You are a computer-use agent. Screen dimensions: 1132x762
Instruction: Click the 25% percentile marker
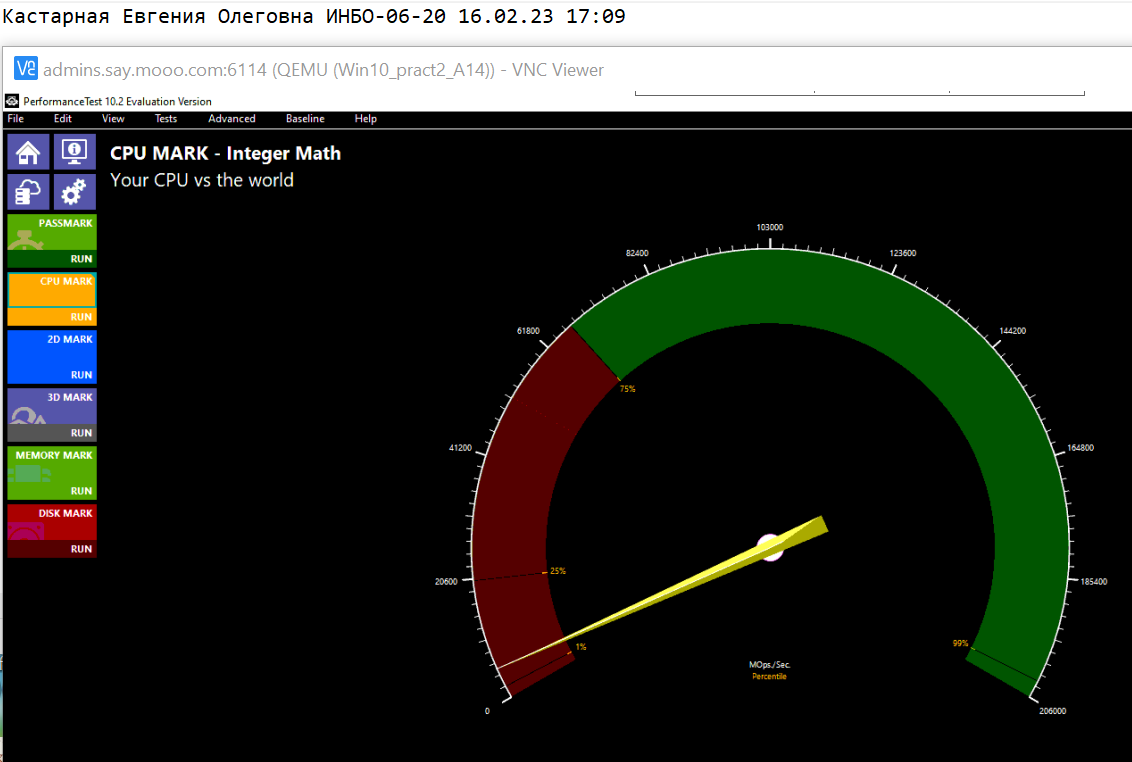click(557, 571)
